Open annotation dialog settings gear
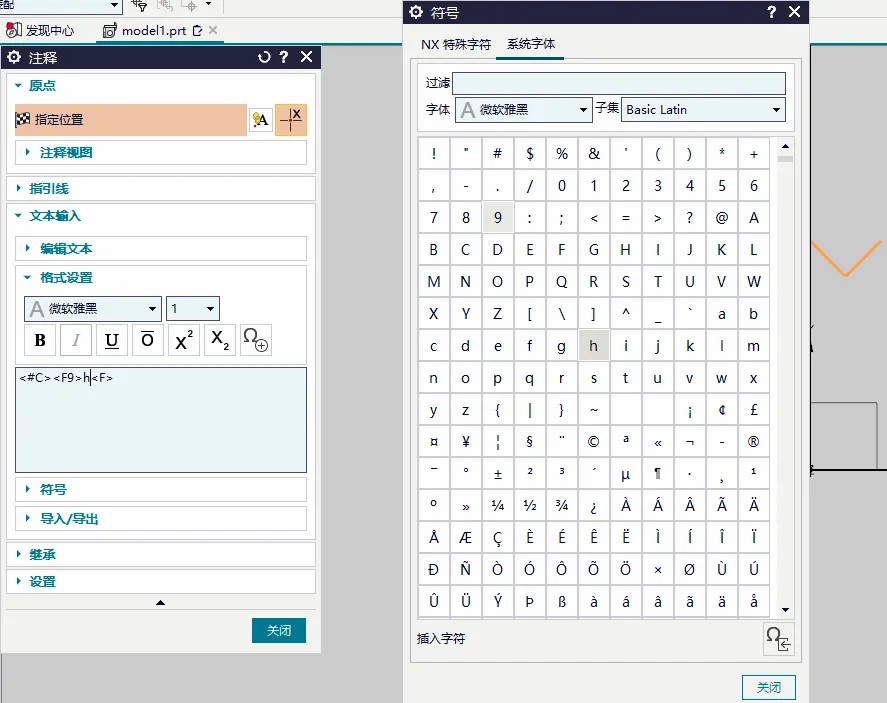The image size is (887, 703). coord(14,57)
